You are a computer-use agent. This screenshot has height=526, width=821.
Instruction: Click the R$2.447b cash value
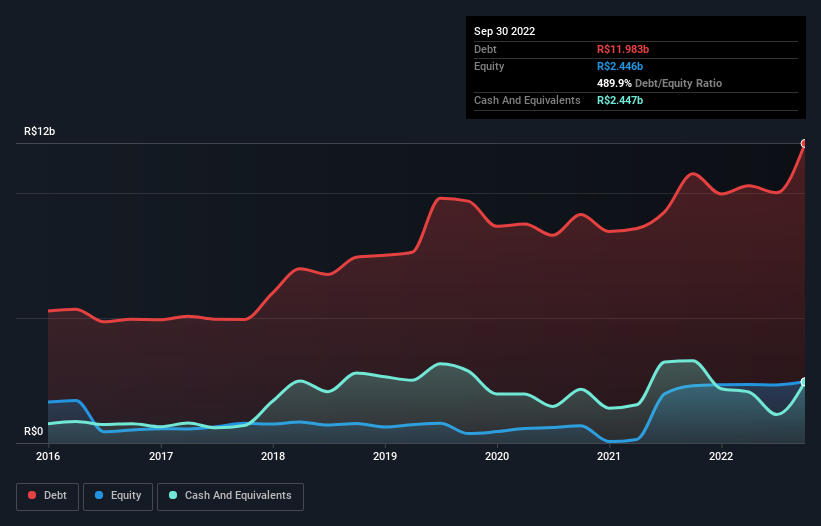click(620, 100)
